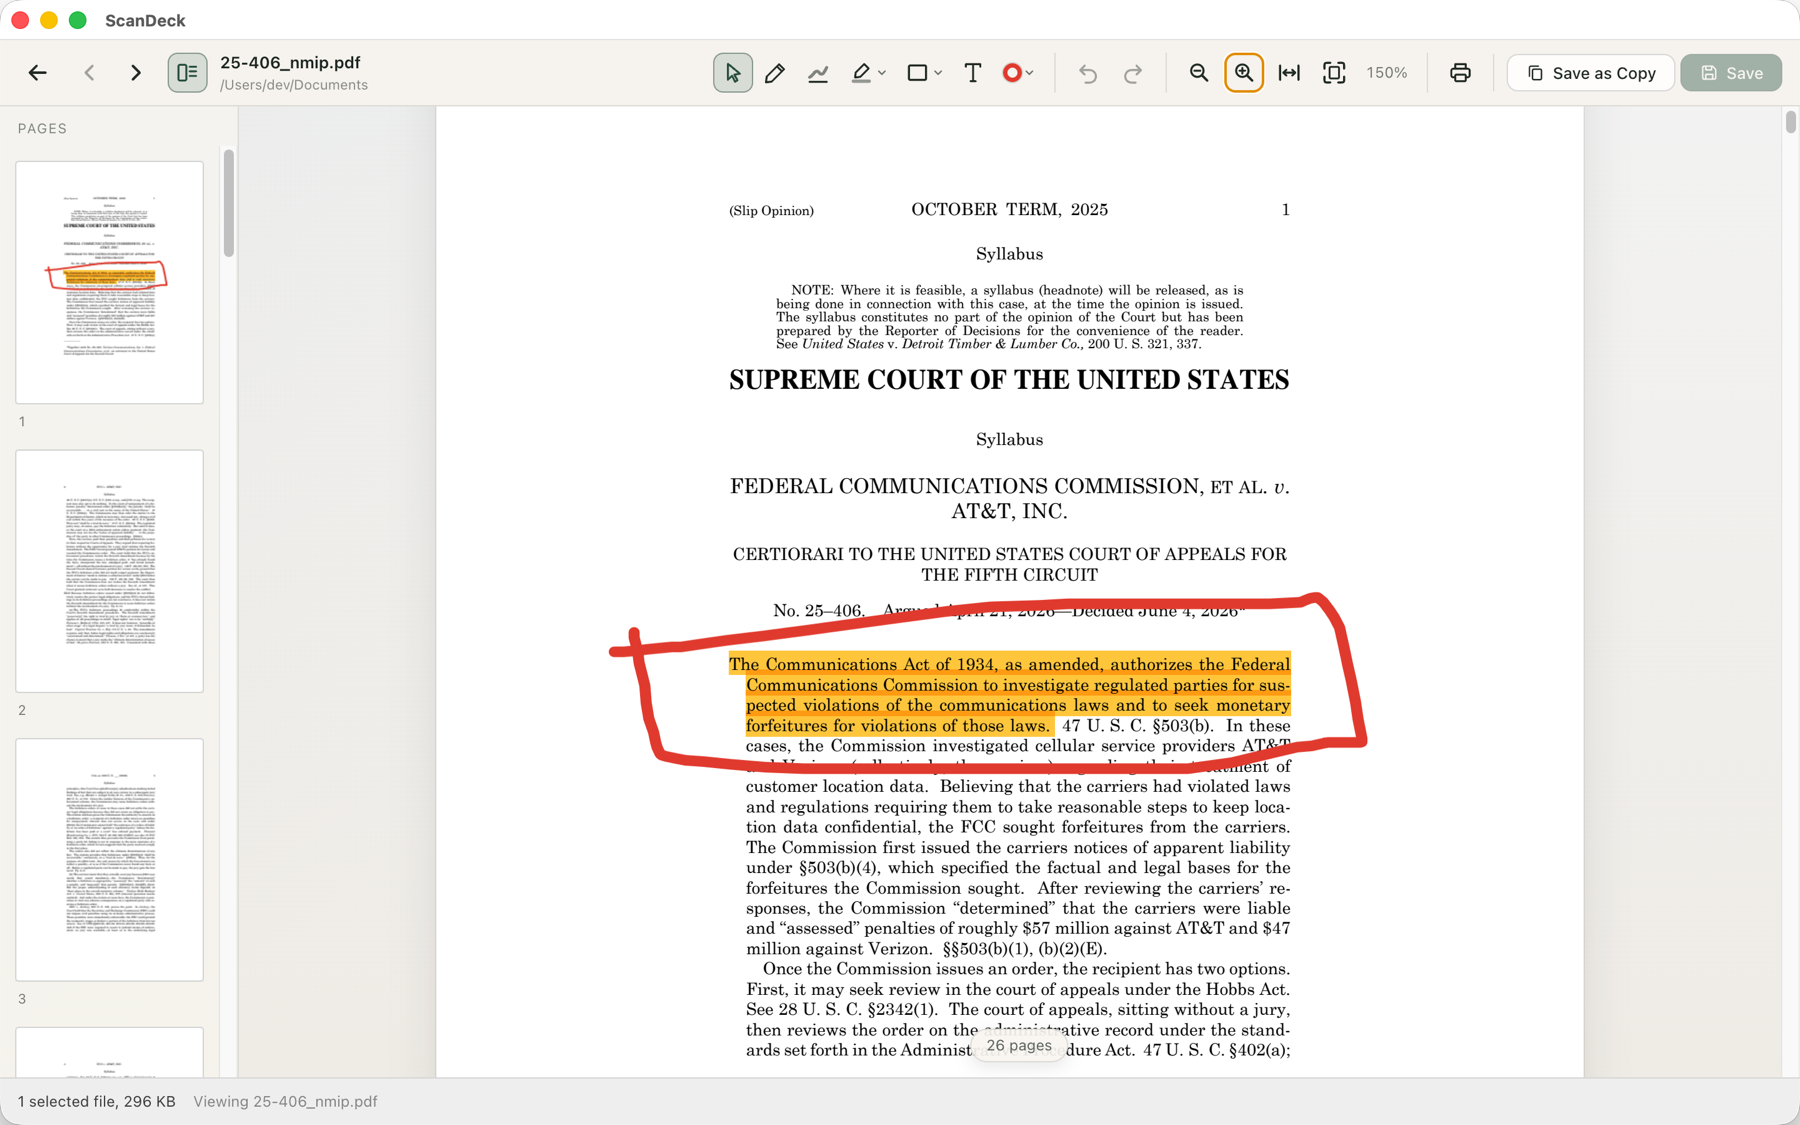Click the PAGES sidebar heading
Image resolution: width=1800 pixels, height=1125 pixels.
[x=42, y=129]
